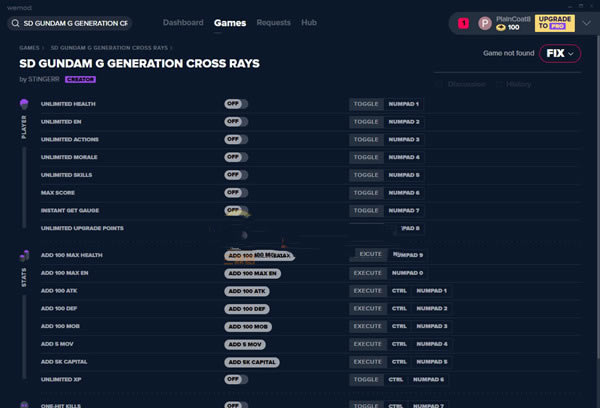Open the red notification badge

[463, 23]
